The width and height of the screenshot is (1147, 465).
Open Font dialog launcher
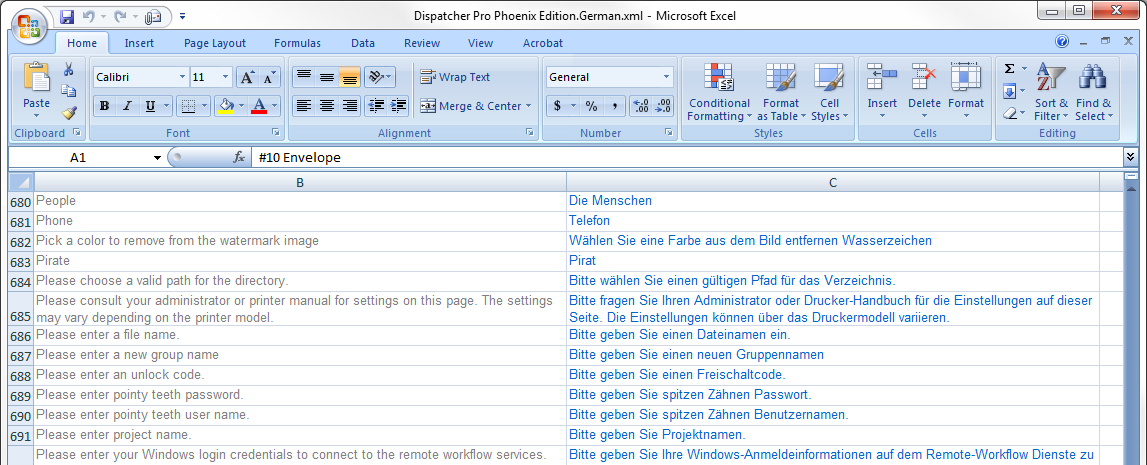[x=276, y=132]
